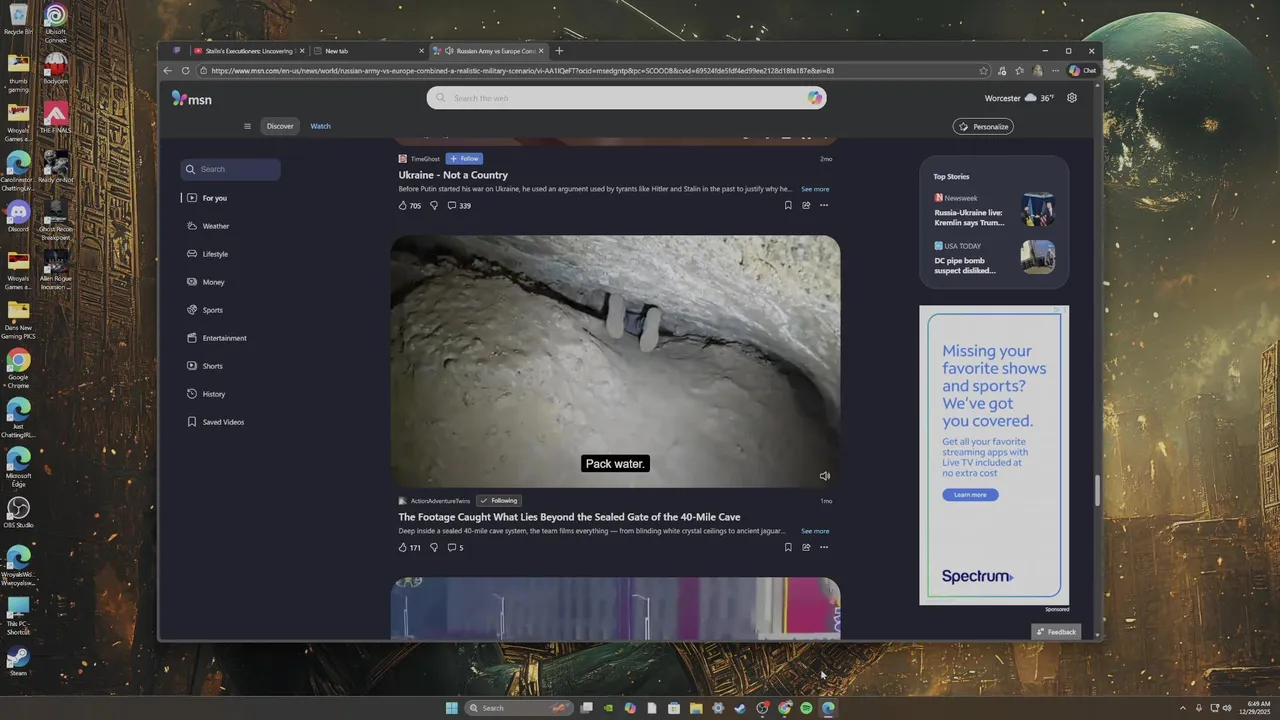Open Spotify from the taskbar
The height and width of the screenshot is (720, 1280).
click(806, 708)
